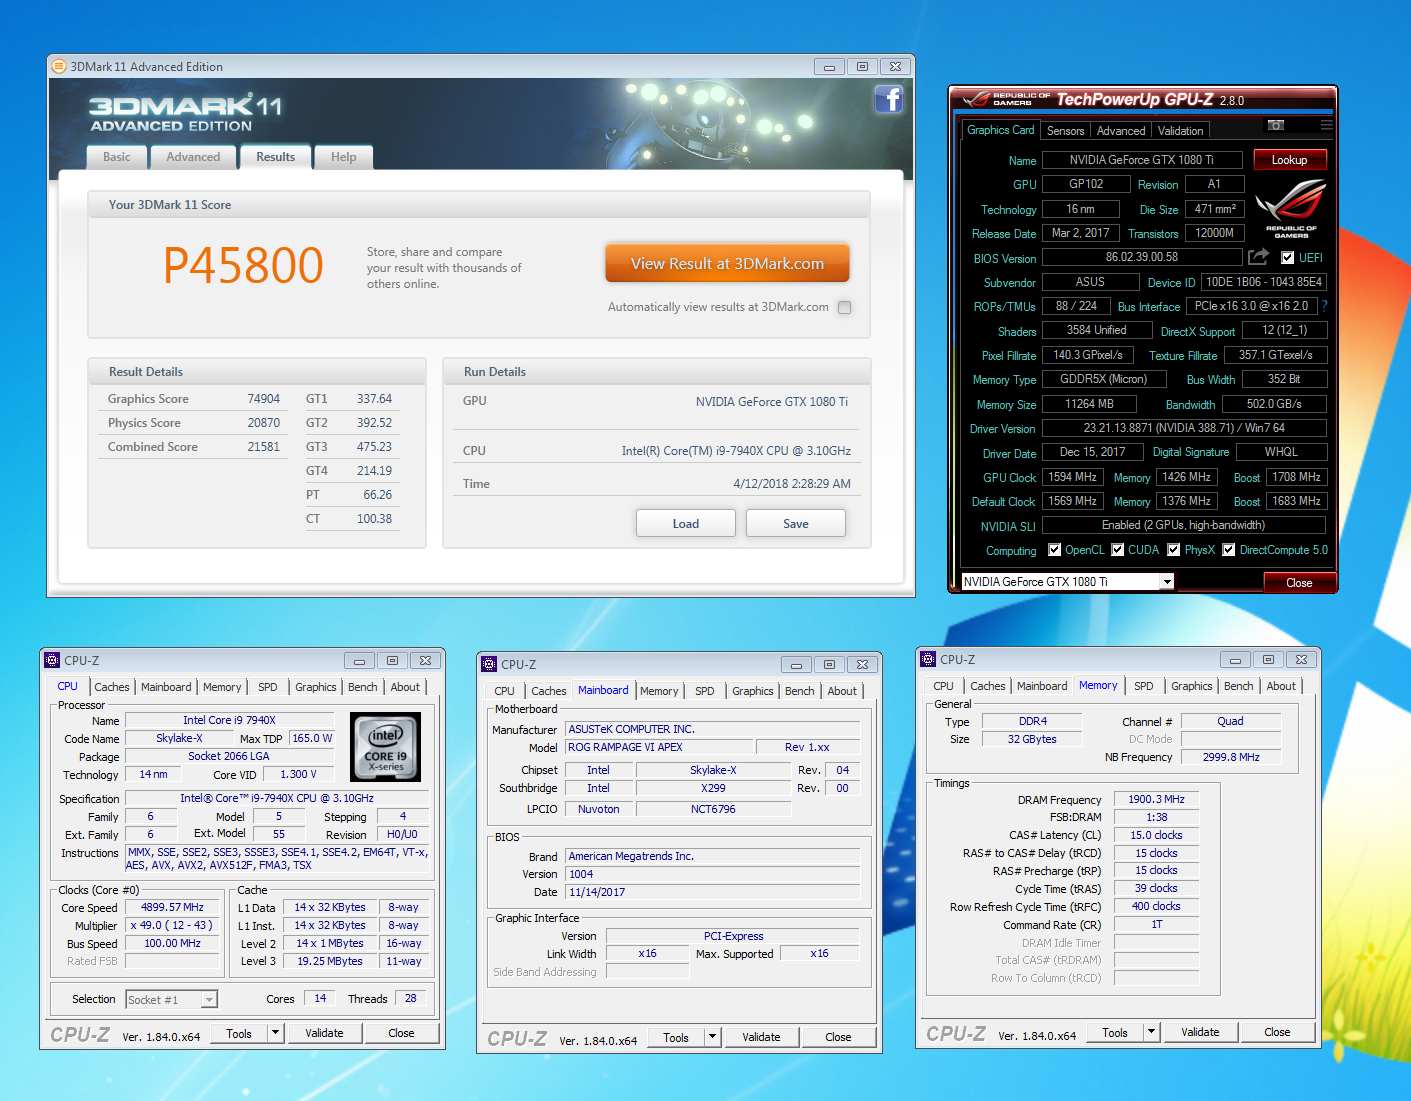Viewport: 1411px width, 1101px height.
Task: Open the Bench tab in the CPU-Z window showing the CPU tab
Action: pyautogui.click(x=363, y=687)
